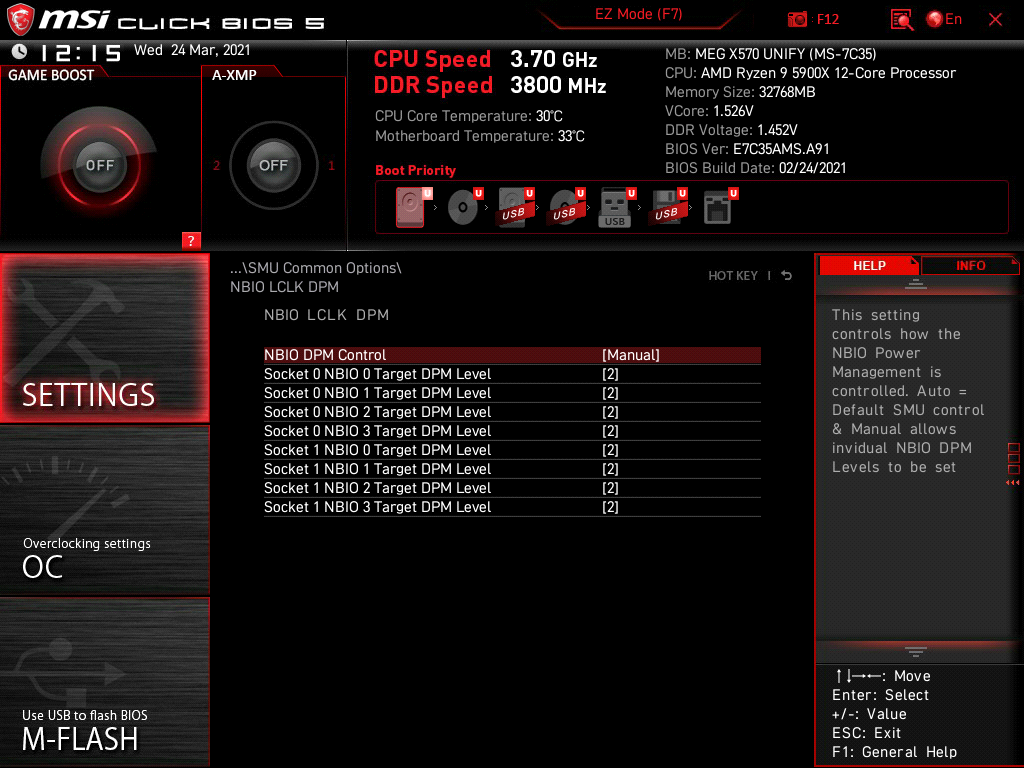Click the DDR Speed 3800 MHz readout

(490, 86)
